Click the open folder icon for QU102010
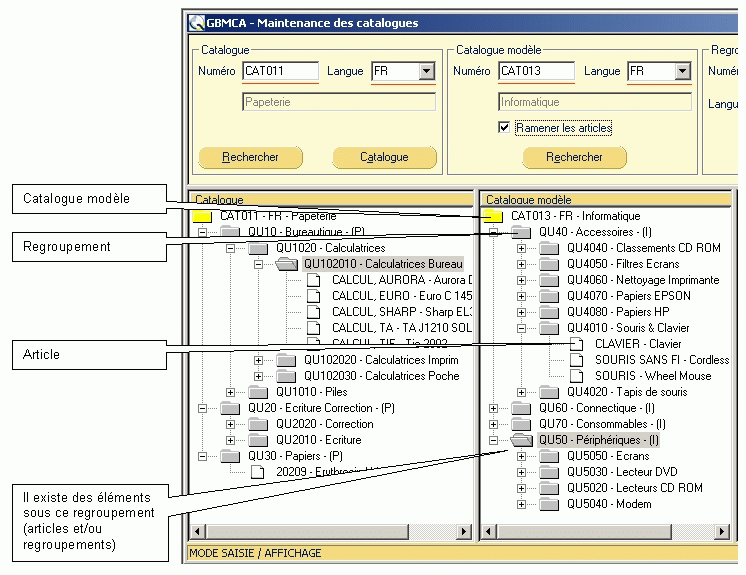 pos(287,264)
